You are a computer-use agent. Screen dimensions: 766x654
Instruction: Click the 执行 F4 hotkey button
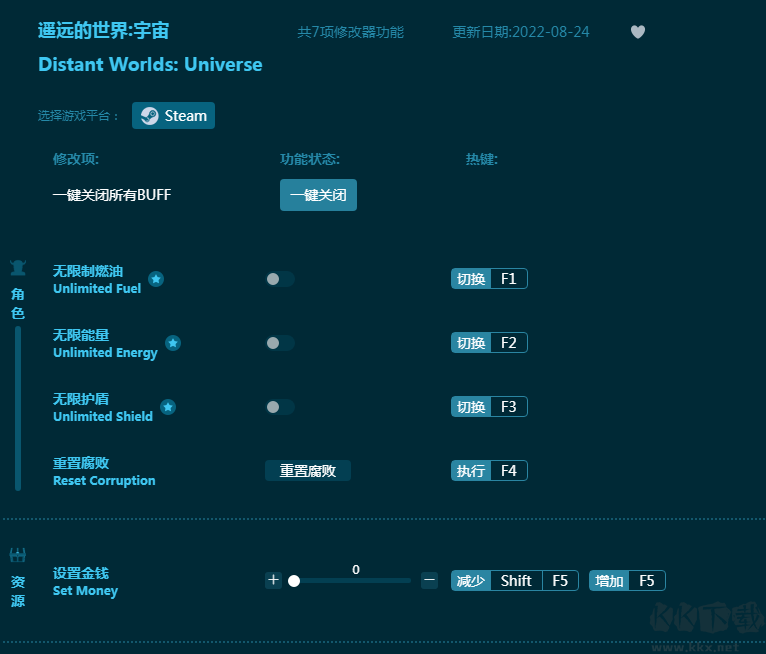[x=489, y=470]
